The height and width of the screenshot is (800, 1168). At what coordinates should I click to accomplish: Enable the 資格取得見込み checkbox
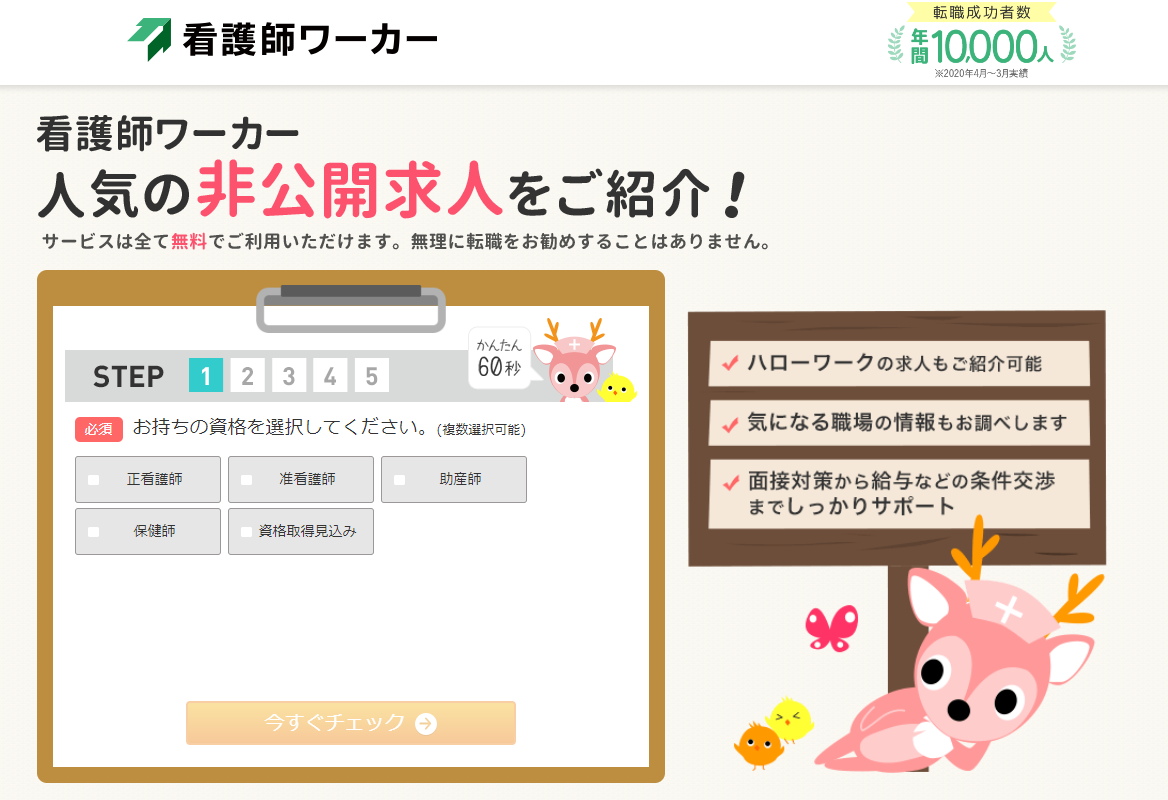point(247,532)
